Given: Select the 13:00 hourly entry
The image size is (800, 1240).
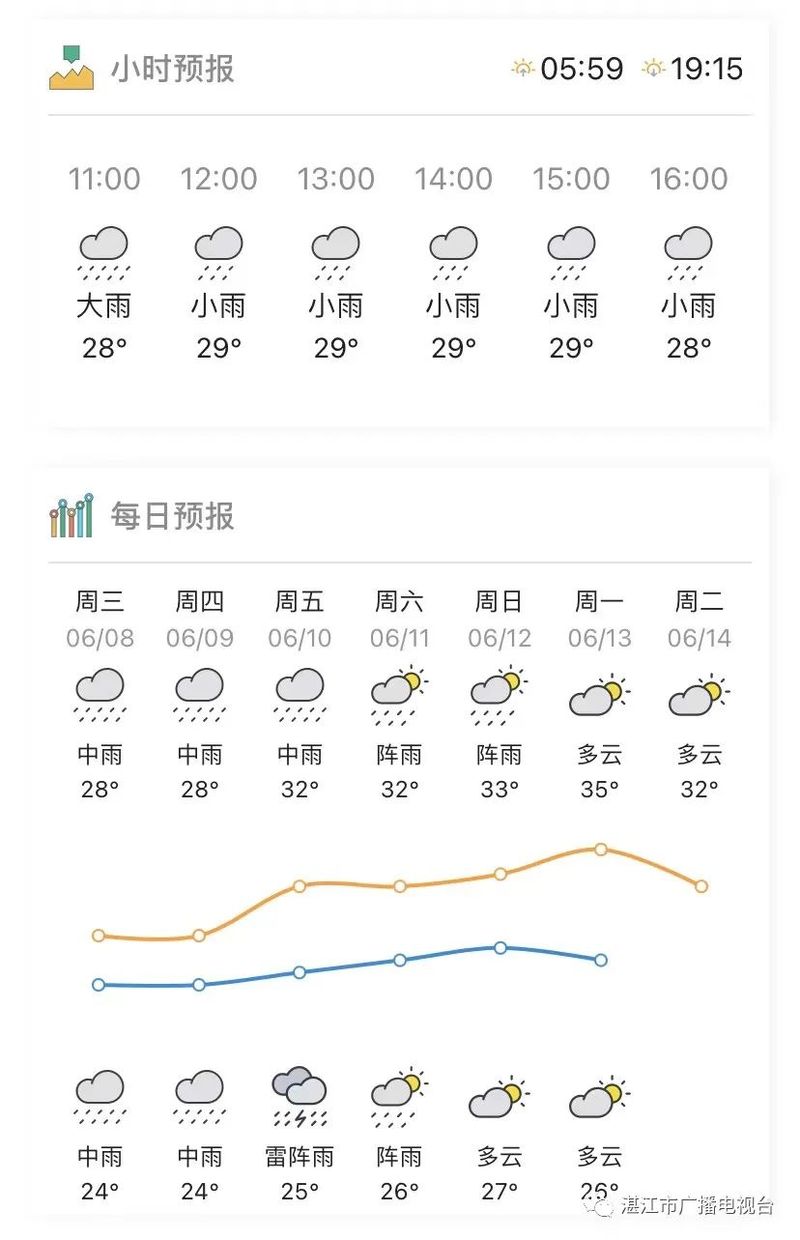Looking at the screenshot, I should pos(336,262).
